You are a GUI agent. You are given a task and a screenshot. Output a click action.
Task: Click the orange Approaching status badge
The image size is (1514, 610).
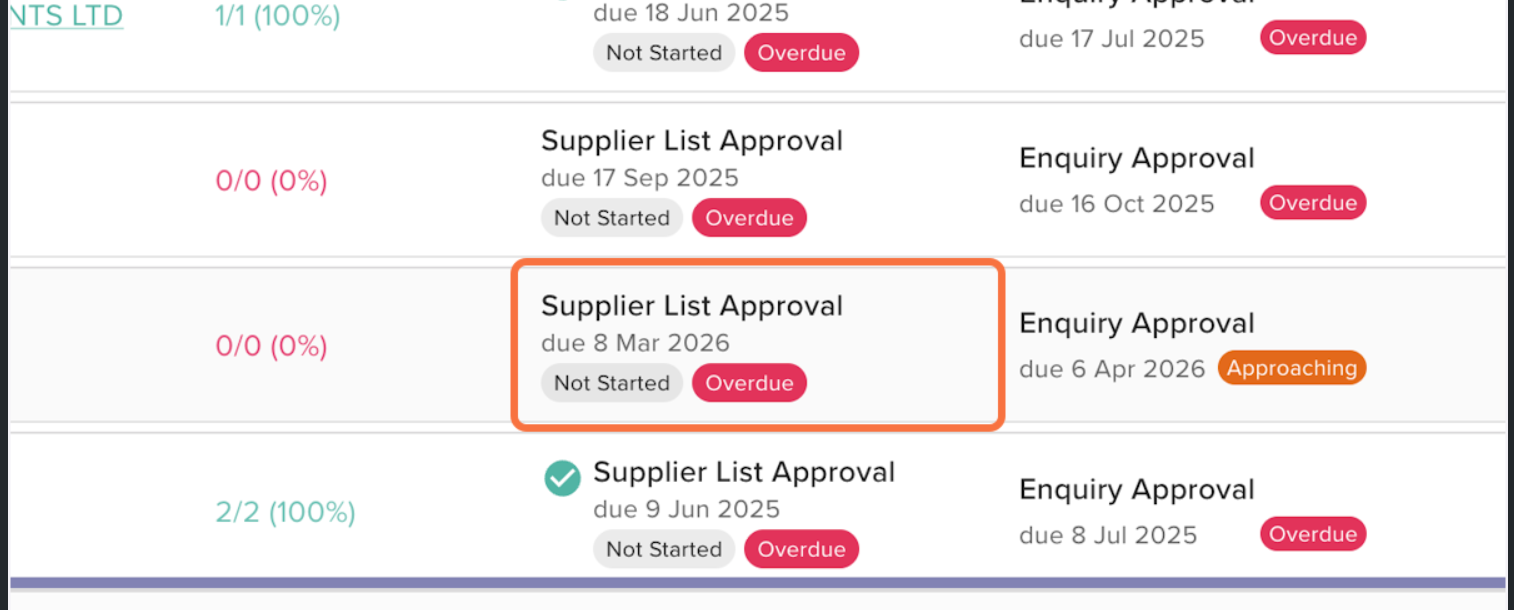pyautogui.click(x=1291, y=368)
